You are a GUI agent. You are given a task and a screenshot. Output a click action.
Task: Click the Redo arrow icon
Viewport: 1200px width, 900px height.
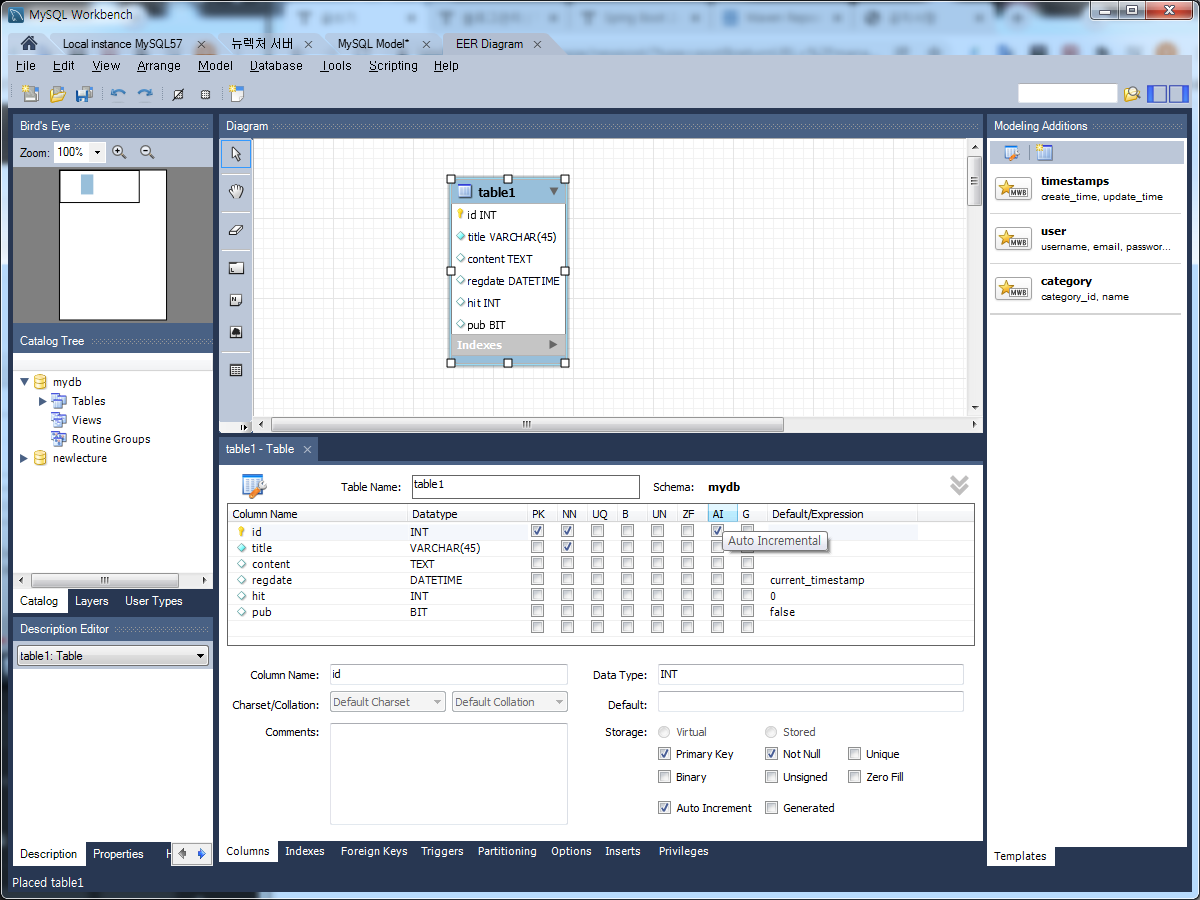click(145, 94)
